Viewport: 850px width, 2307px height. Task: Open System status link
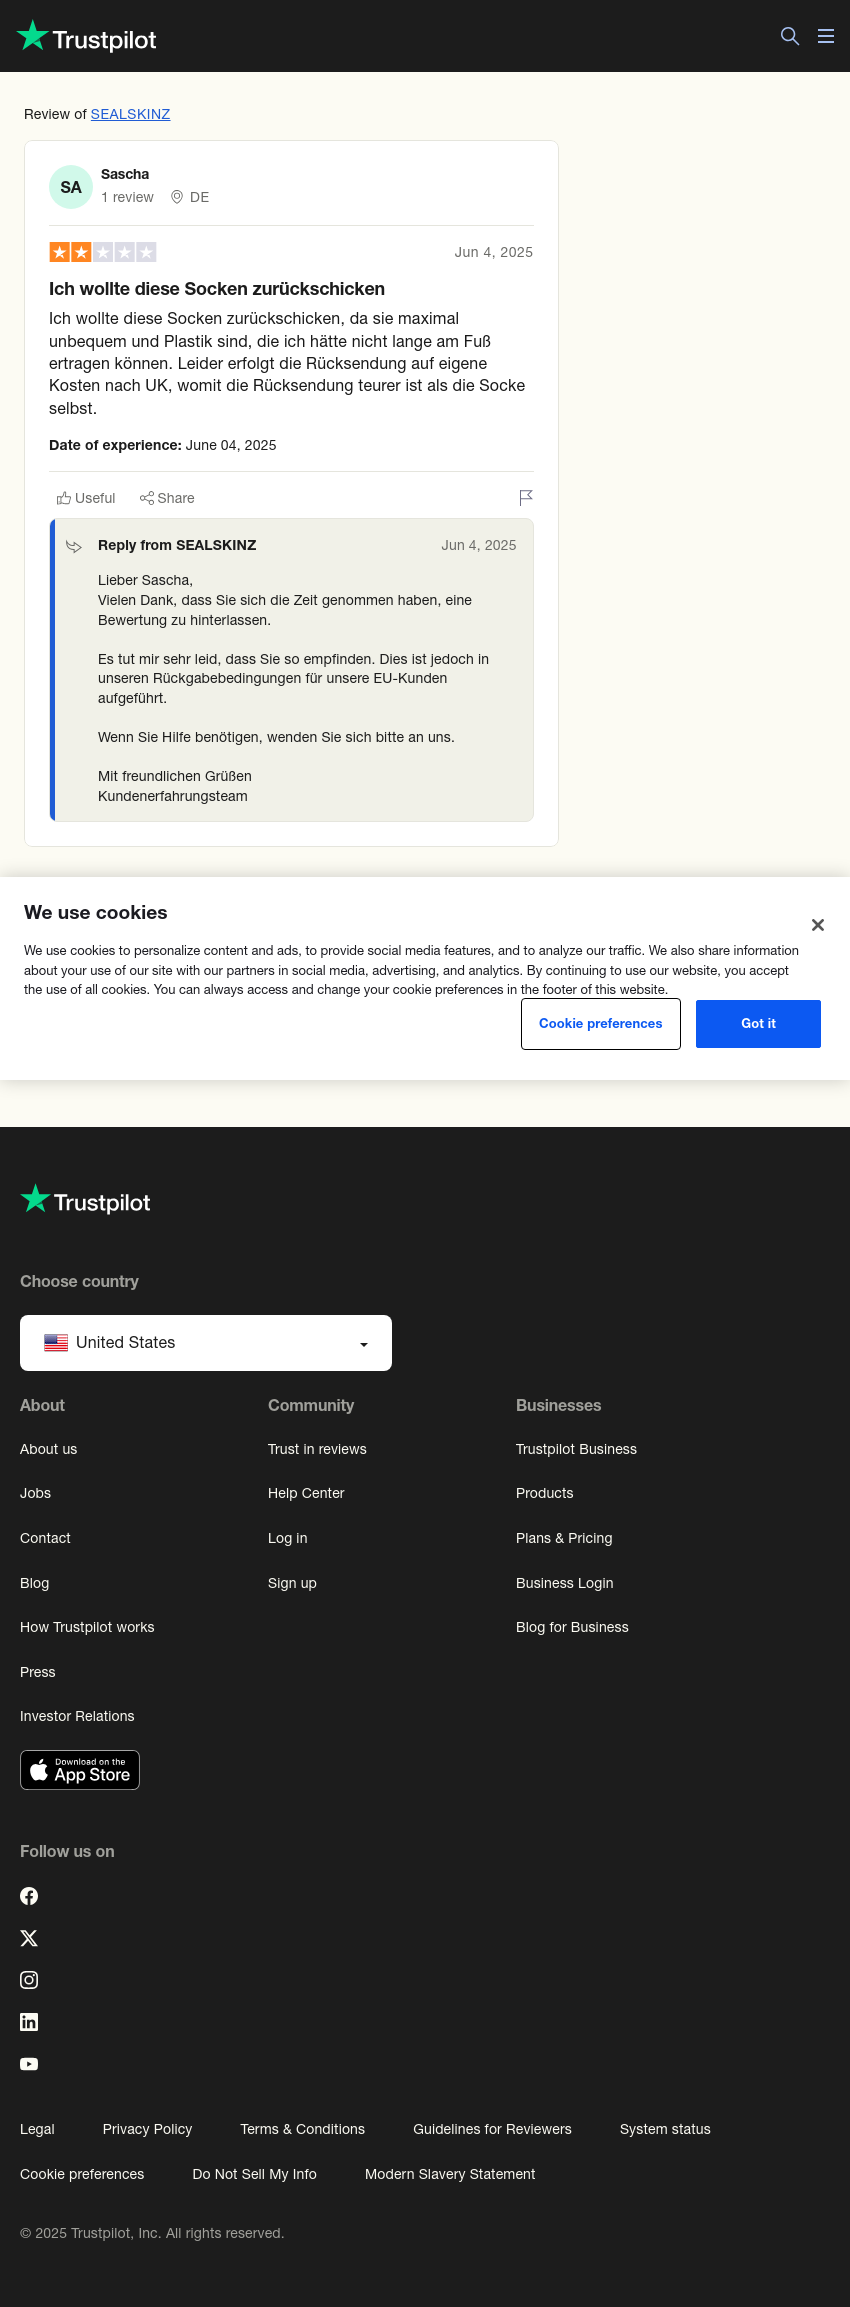pos(665,2129)
